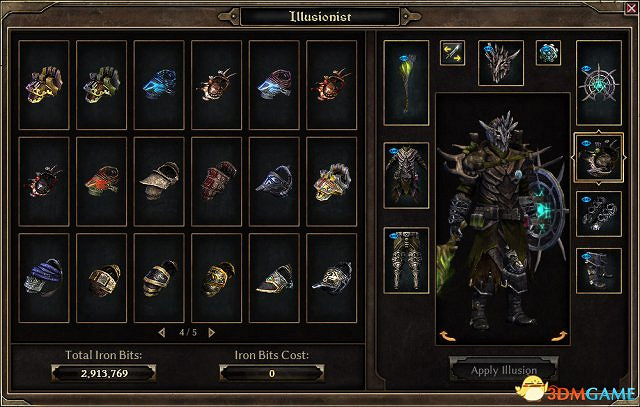
Task: Rotate character preview right arrow
Action: (559, 336)
